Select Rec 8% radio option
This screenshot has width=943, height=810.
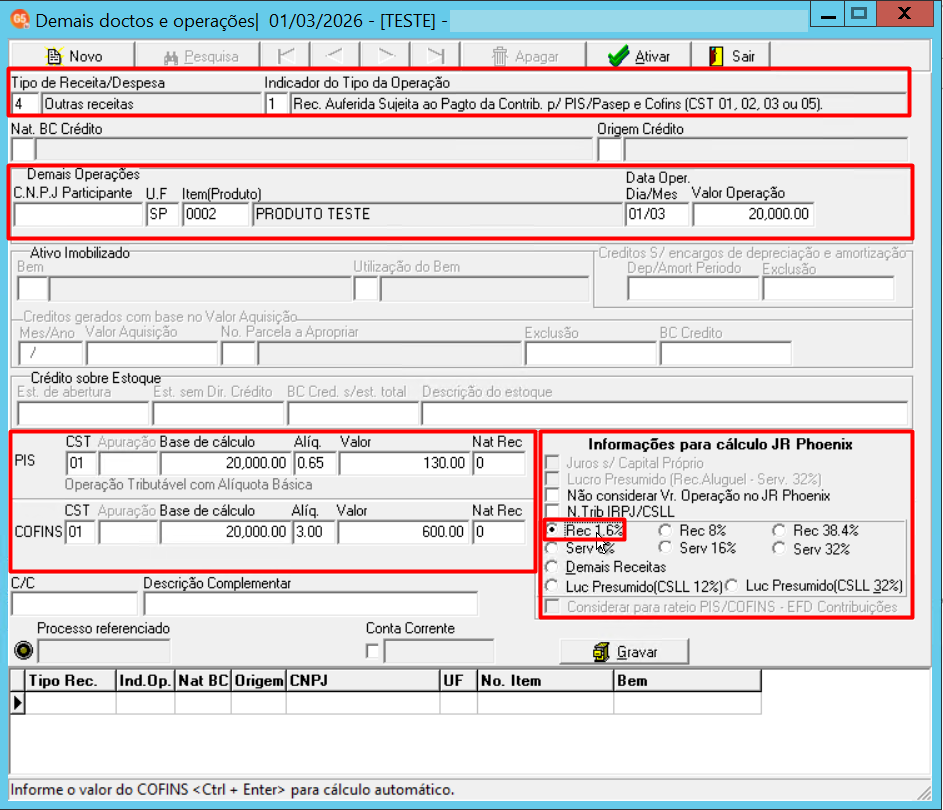click(x=665, y=530)
